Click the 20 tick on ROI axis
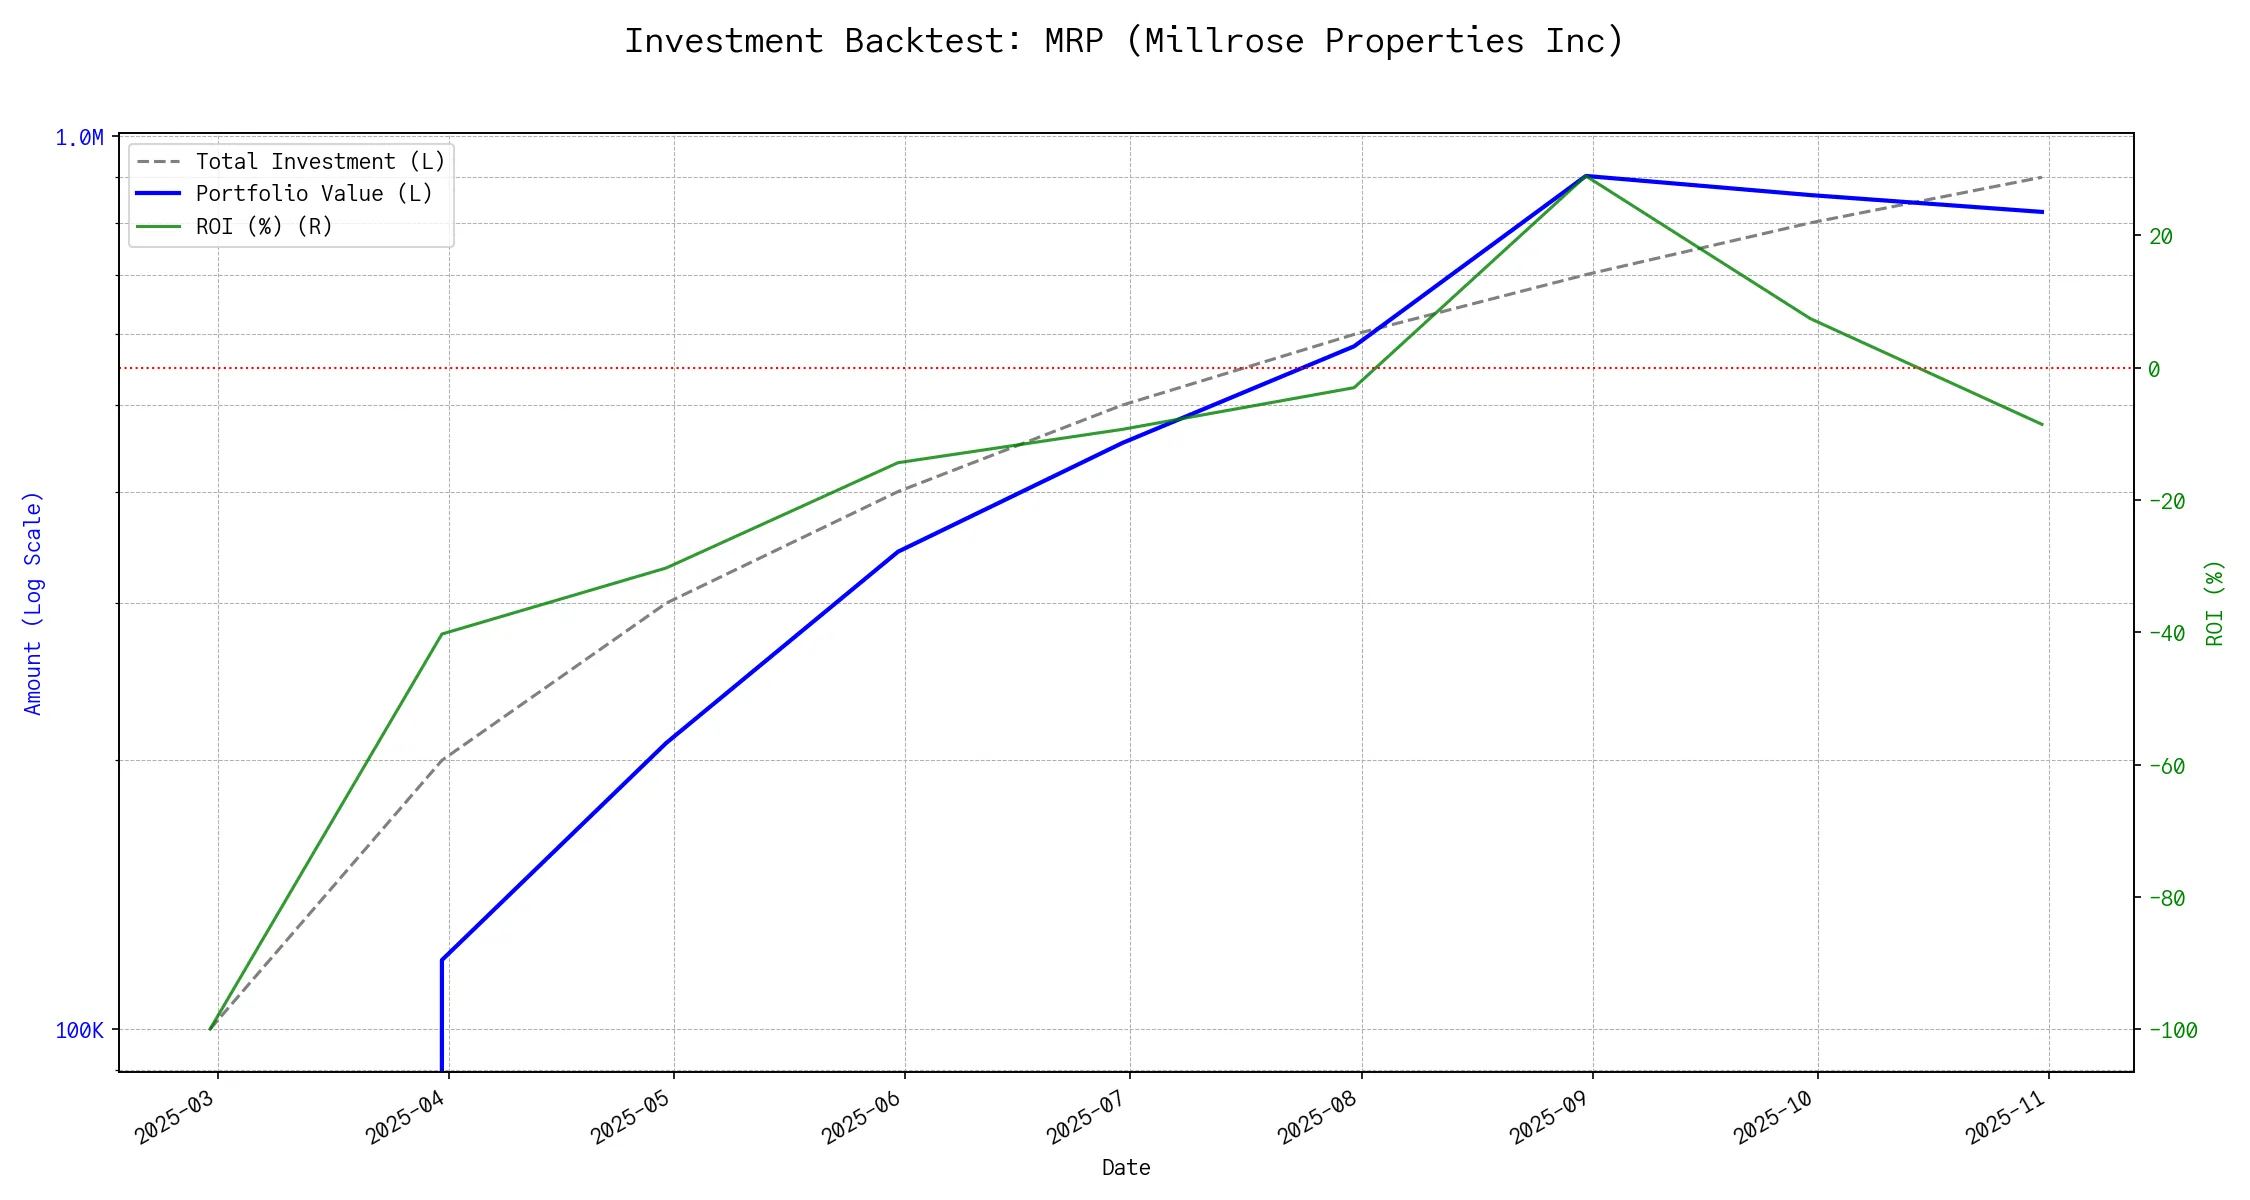This screenshot has width=2250, height=1200. pyautogui.click(x=2160, y=237)
